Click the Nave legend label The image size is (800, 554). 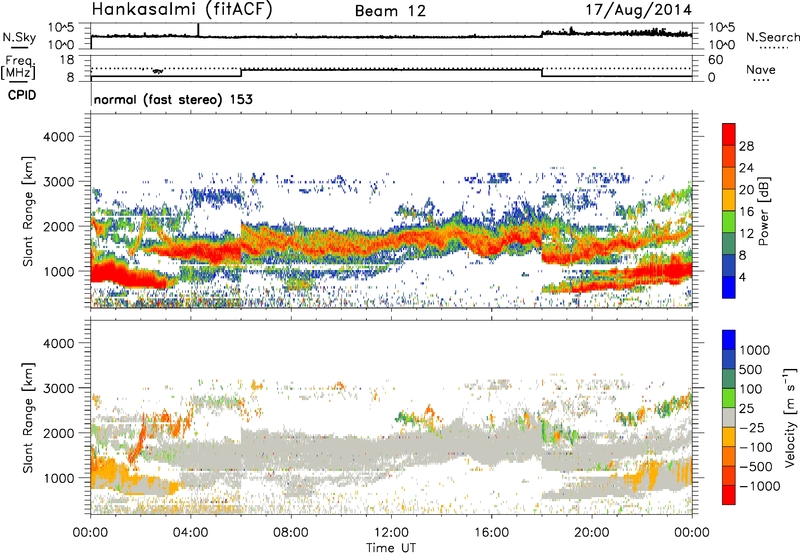[x=761, y=69]
